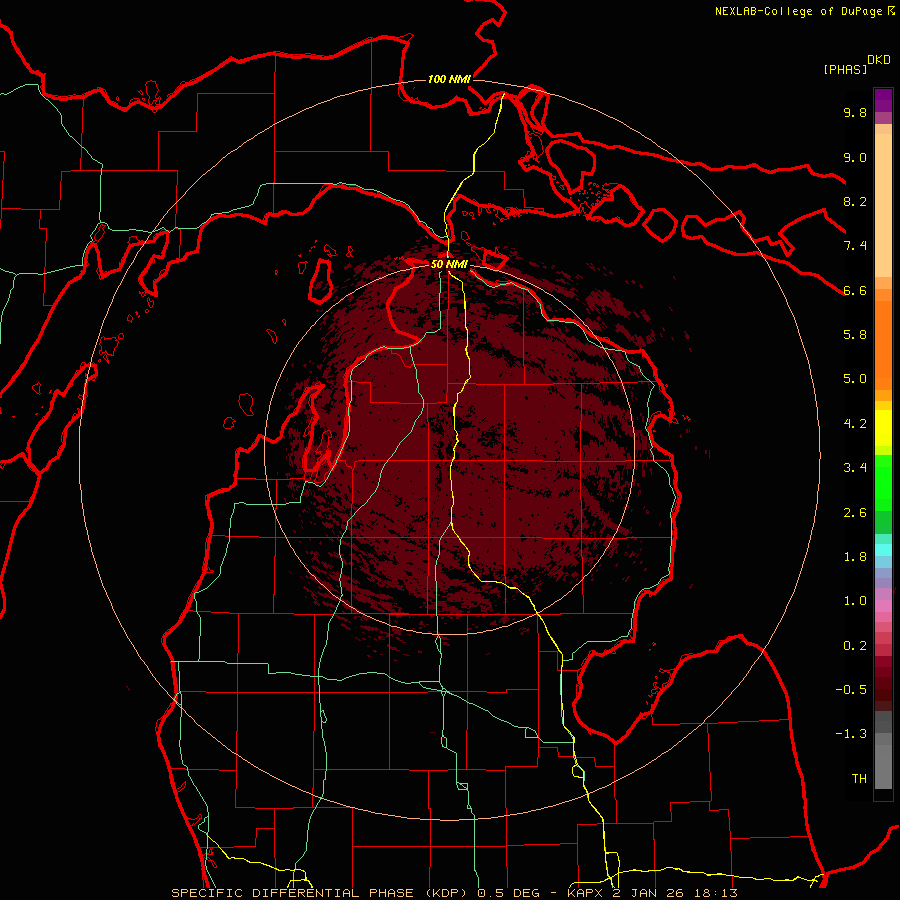Viewport: 900px width, 900px height.
Task: Click the DKD label above the color scale
Action: [x=879, y=60]
